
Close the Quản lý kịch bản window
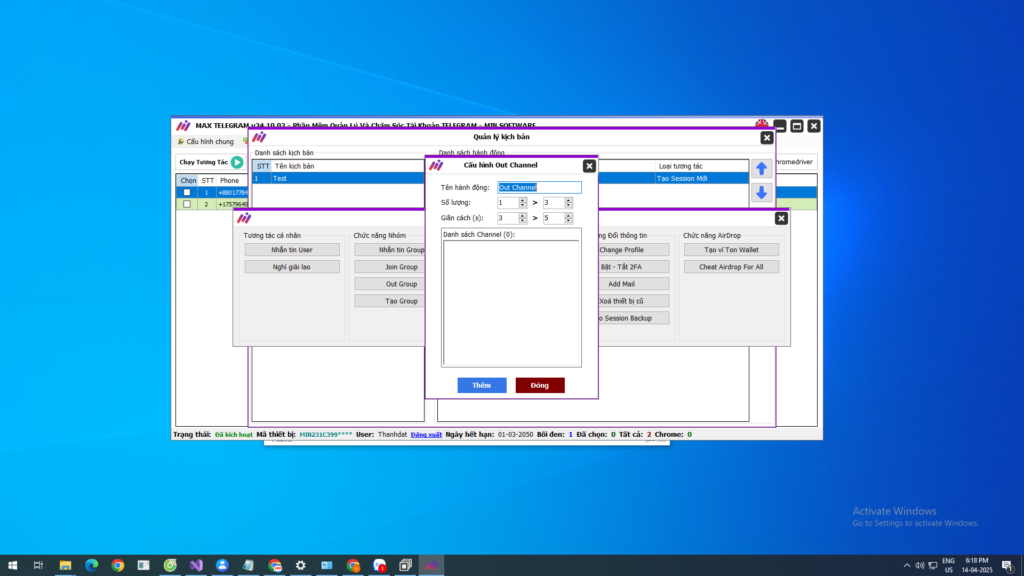click(x=767, y=138)
